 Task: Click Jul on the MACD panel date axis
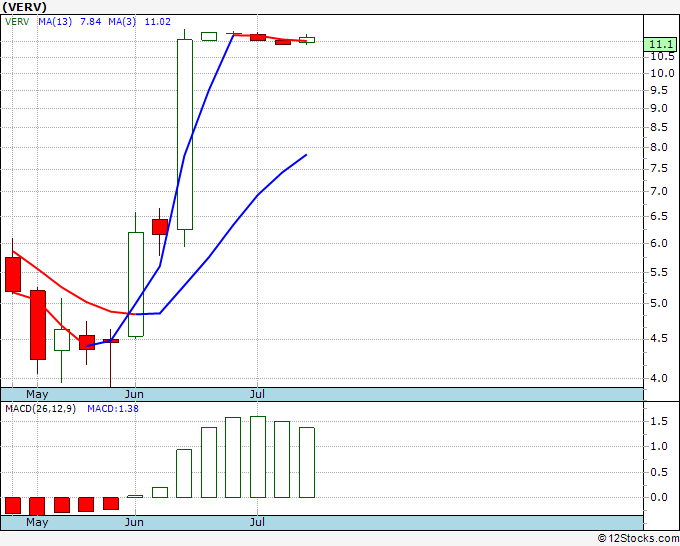tap(257, 523)
